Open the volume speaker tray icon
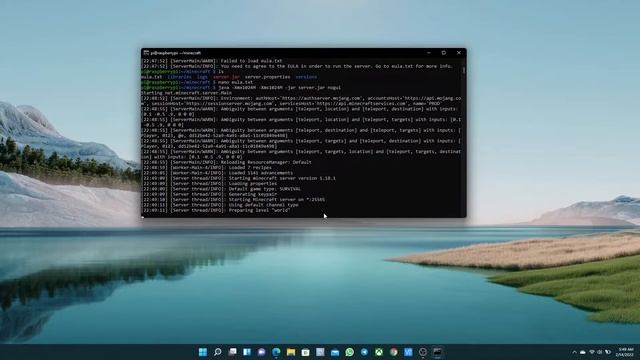Screen dimensions: 640x360 click(600, 352)
